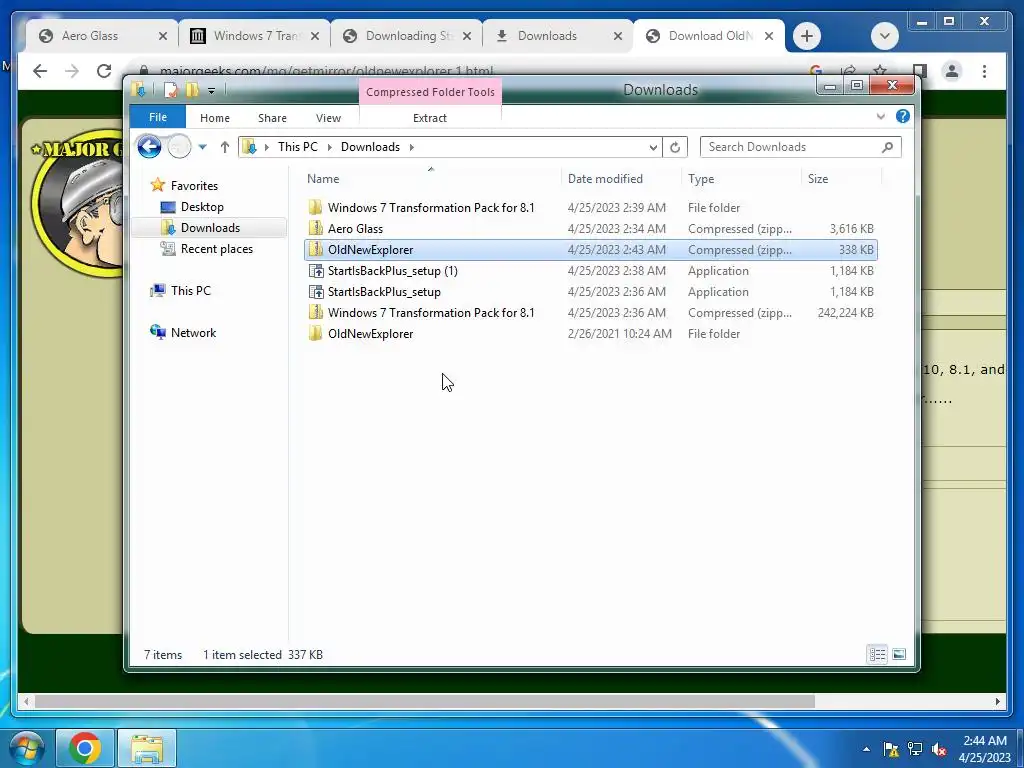
Task: Open Chrome's three-dot menu
Action: click(x=984, y=71)
